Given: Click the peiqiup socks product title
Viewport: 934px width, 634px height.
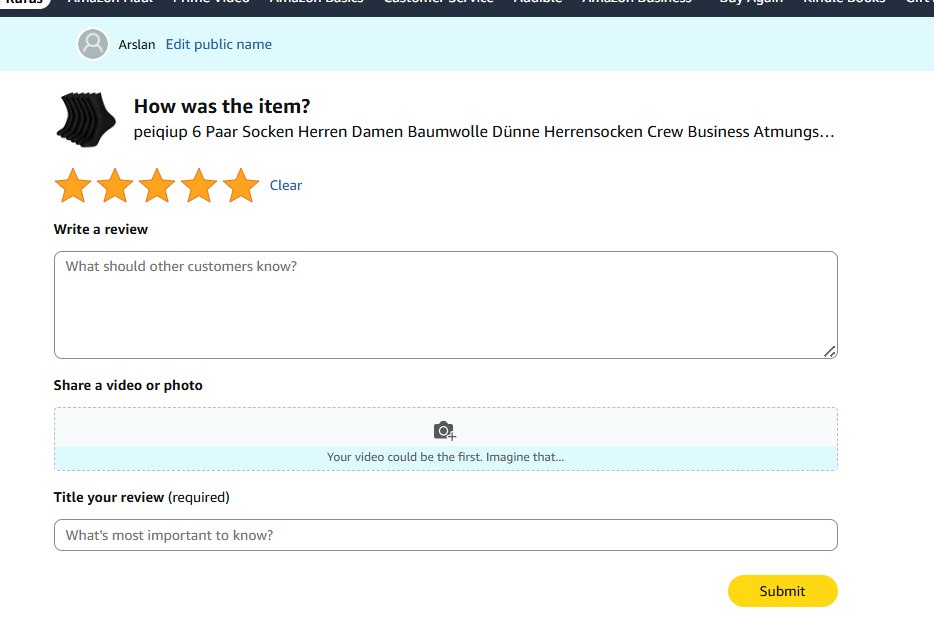Looking at the screenshot, I should (x=484, y=132).
